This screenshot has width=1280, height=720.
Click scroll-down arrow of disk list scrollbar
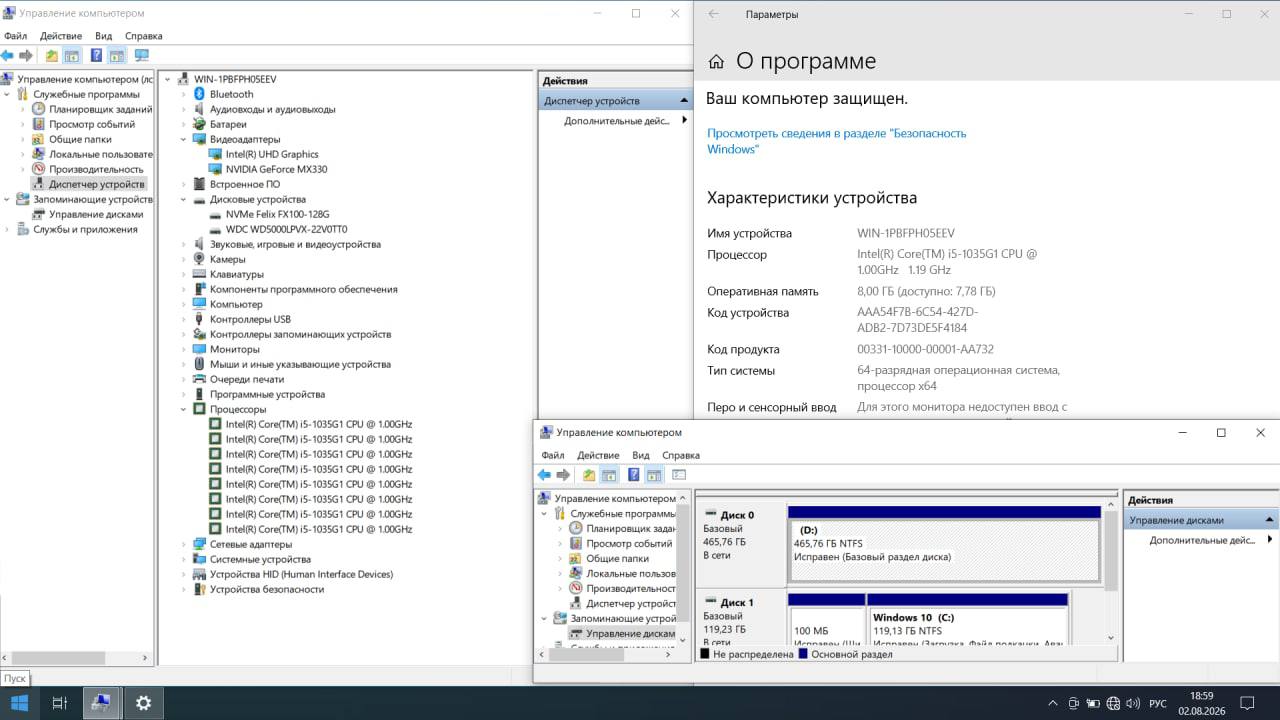tap(1110, 637)
